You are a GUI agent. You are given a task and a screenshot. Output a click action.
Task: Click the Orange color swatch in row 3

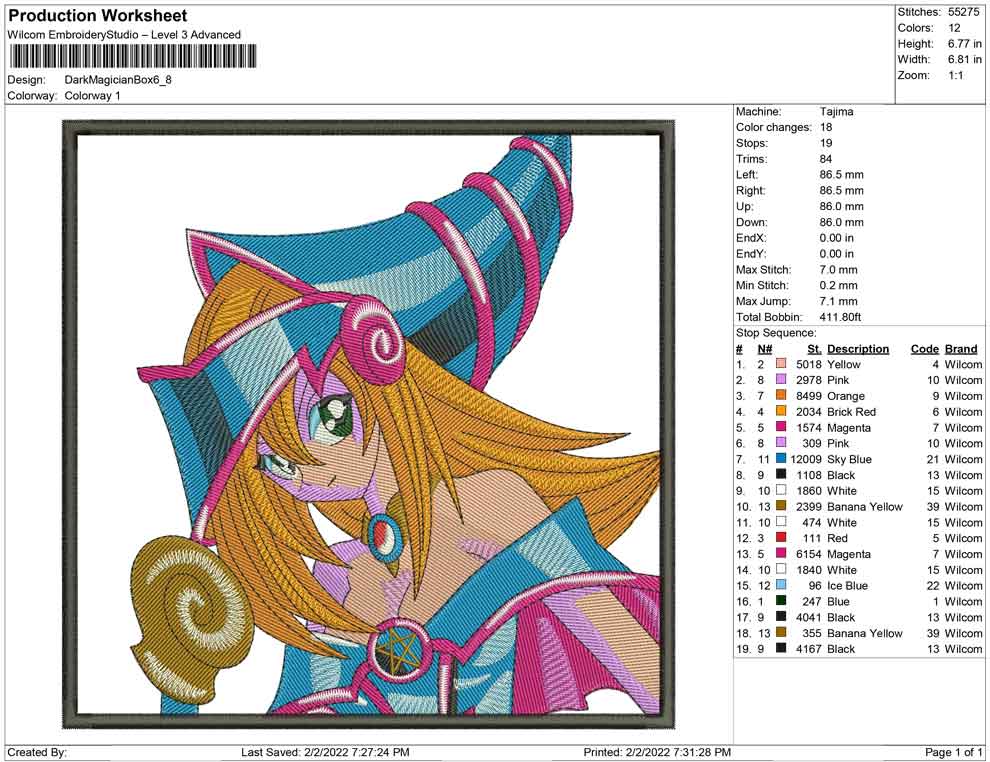[781, 396]
